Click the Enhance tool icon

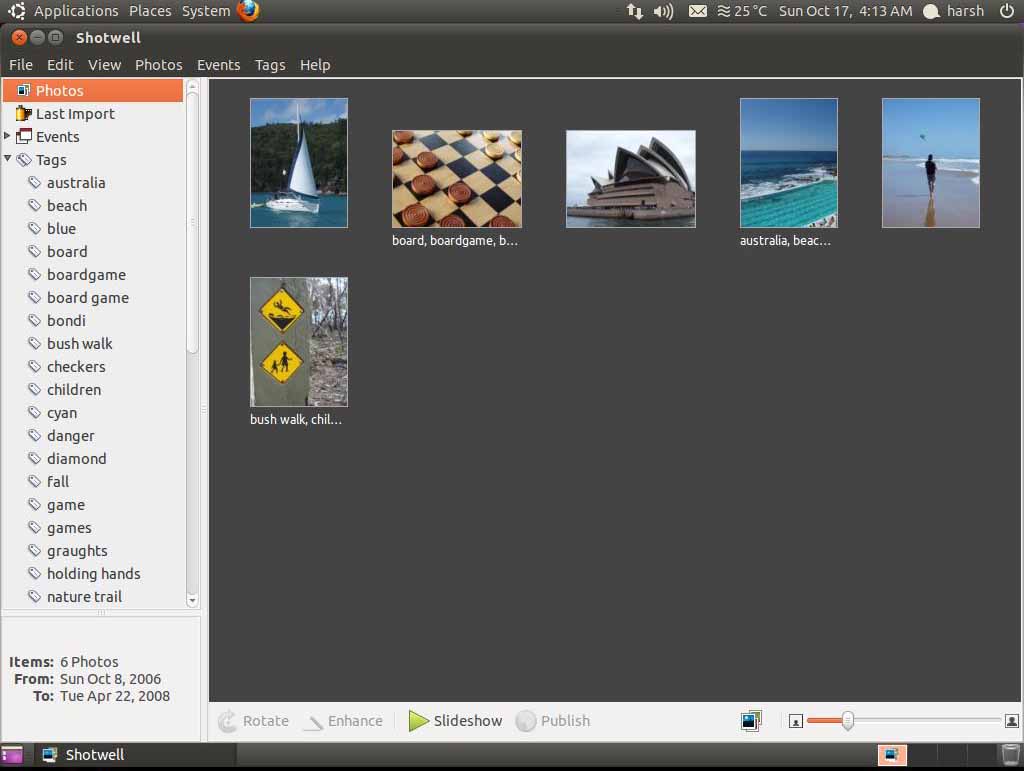coord(314,721)
